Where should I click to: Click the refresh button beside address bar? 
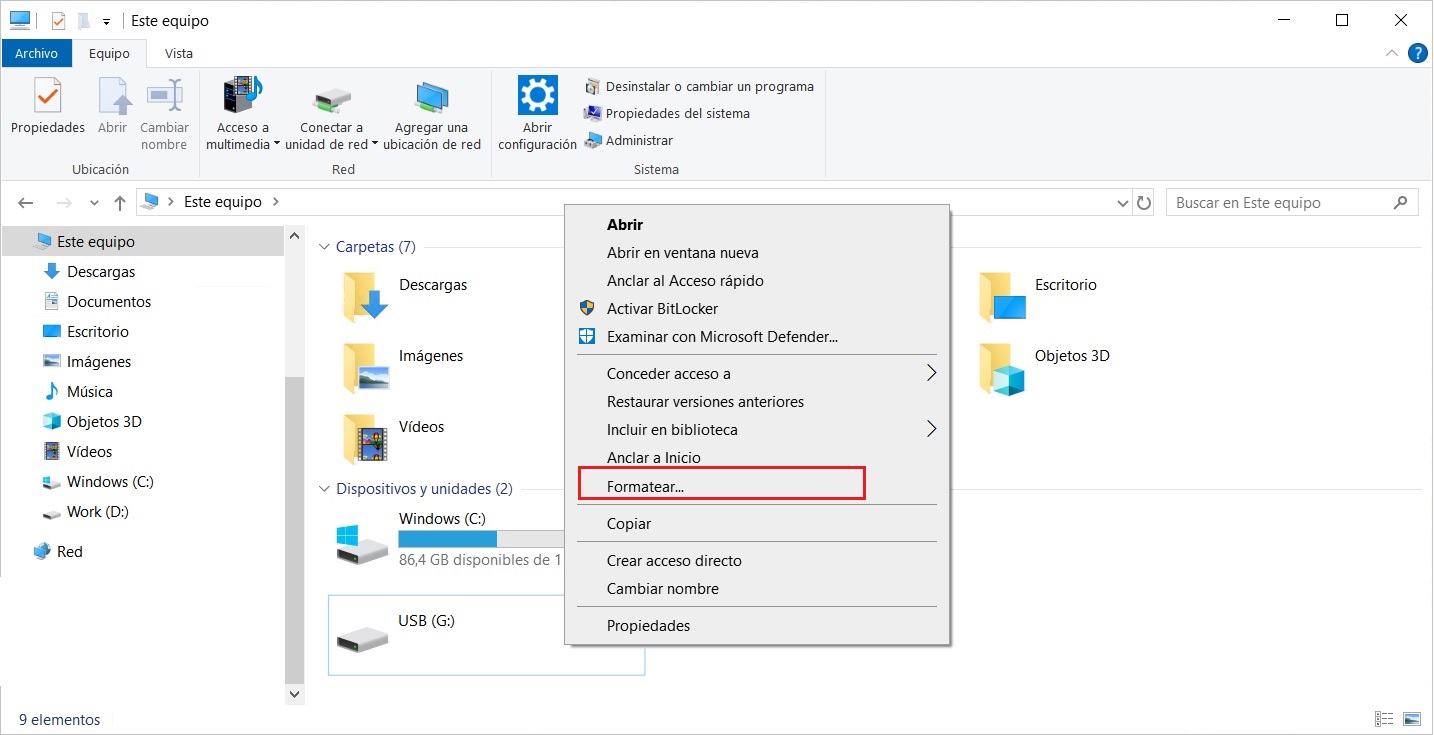tap(1145, 203)
